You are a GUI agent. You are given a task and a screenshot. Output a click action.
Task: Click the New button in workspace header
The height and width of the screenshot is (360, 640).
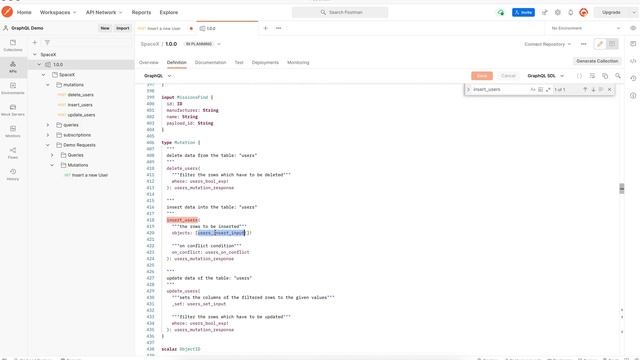(105, 28)
